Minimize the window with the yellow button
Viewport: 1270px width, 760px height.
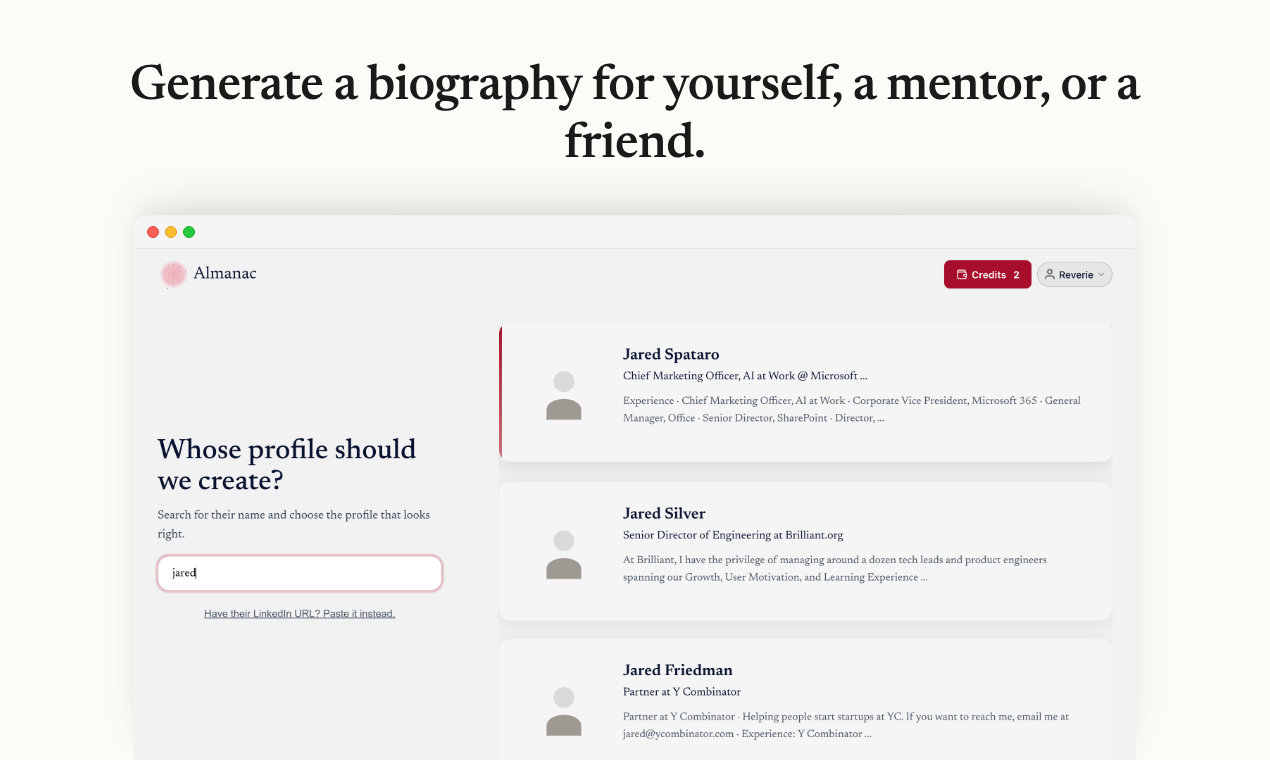(x=171, y=232)
